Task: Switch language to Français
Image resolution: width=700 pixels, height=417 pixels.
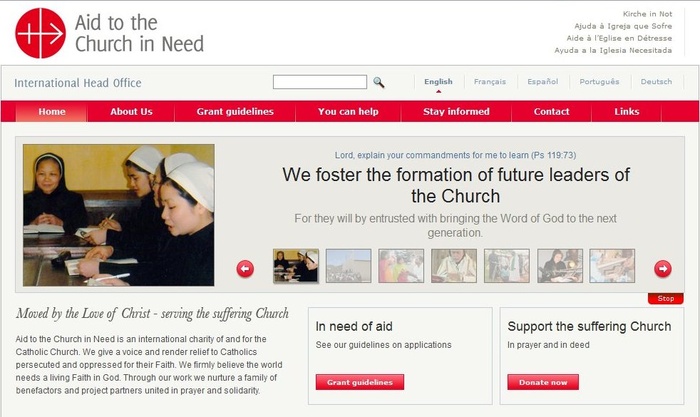Action: click(x=490, y=82)
